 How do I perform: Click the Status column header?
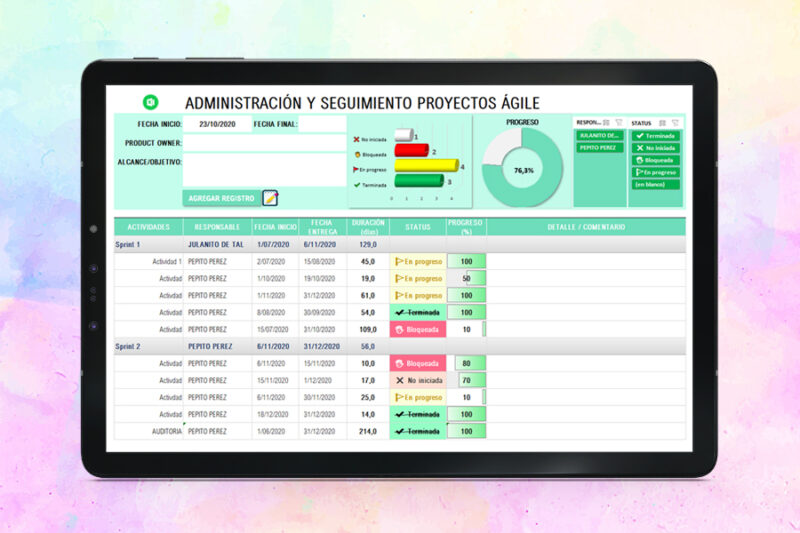418,227
